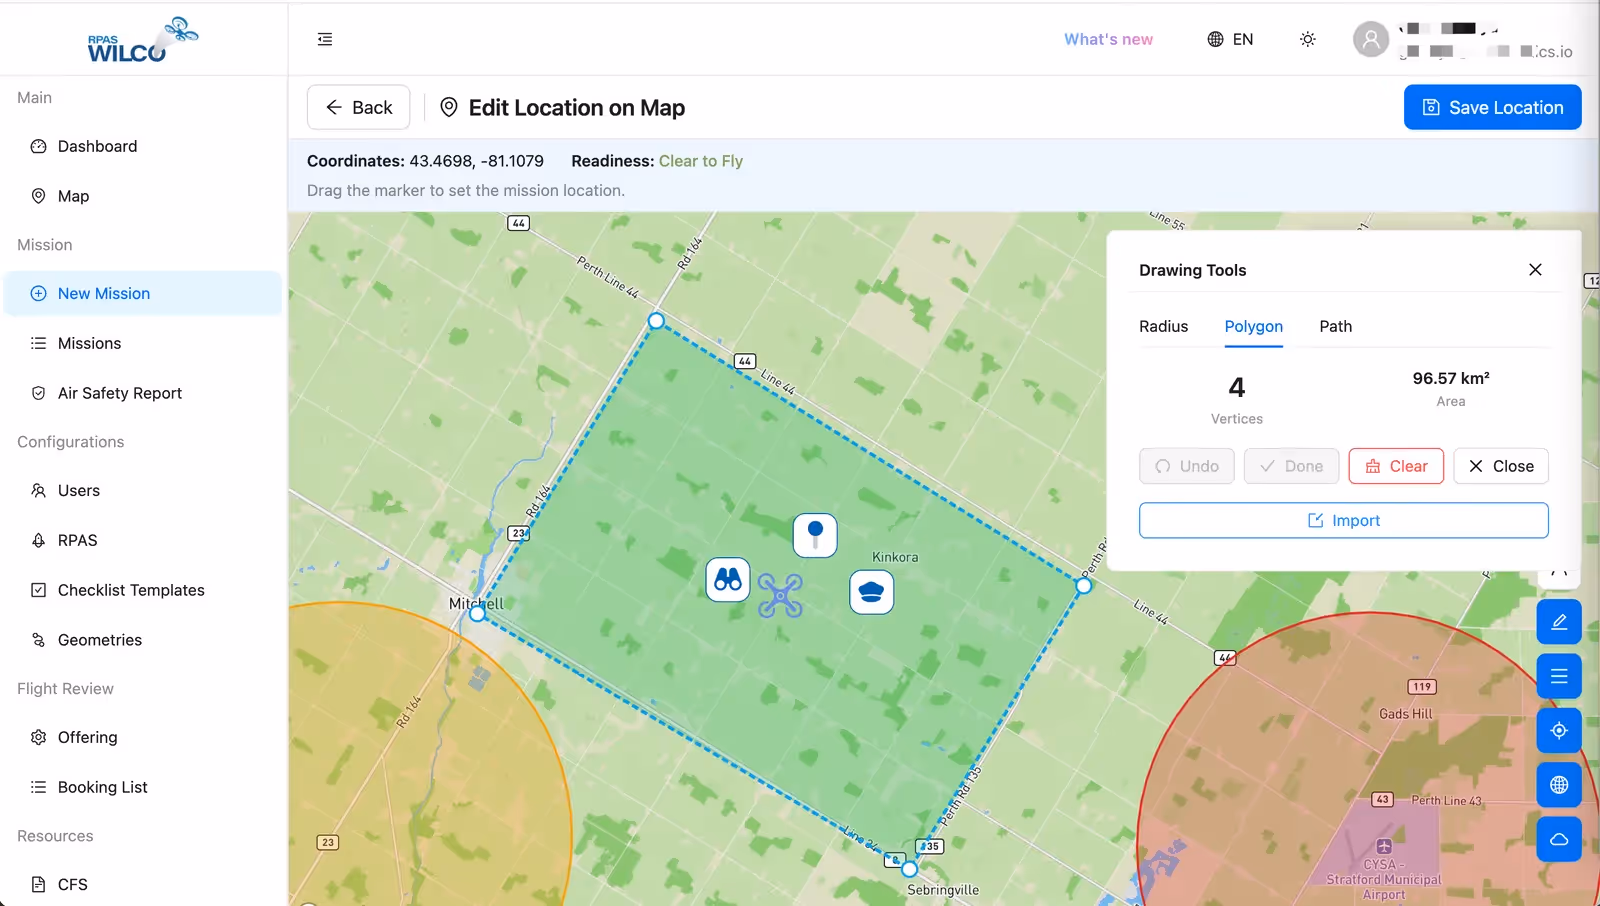Open the drawing pencil tool button
Image resolution: width=1600 pixels, height=906 pixels.
tap(1559, 622)
